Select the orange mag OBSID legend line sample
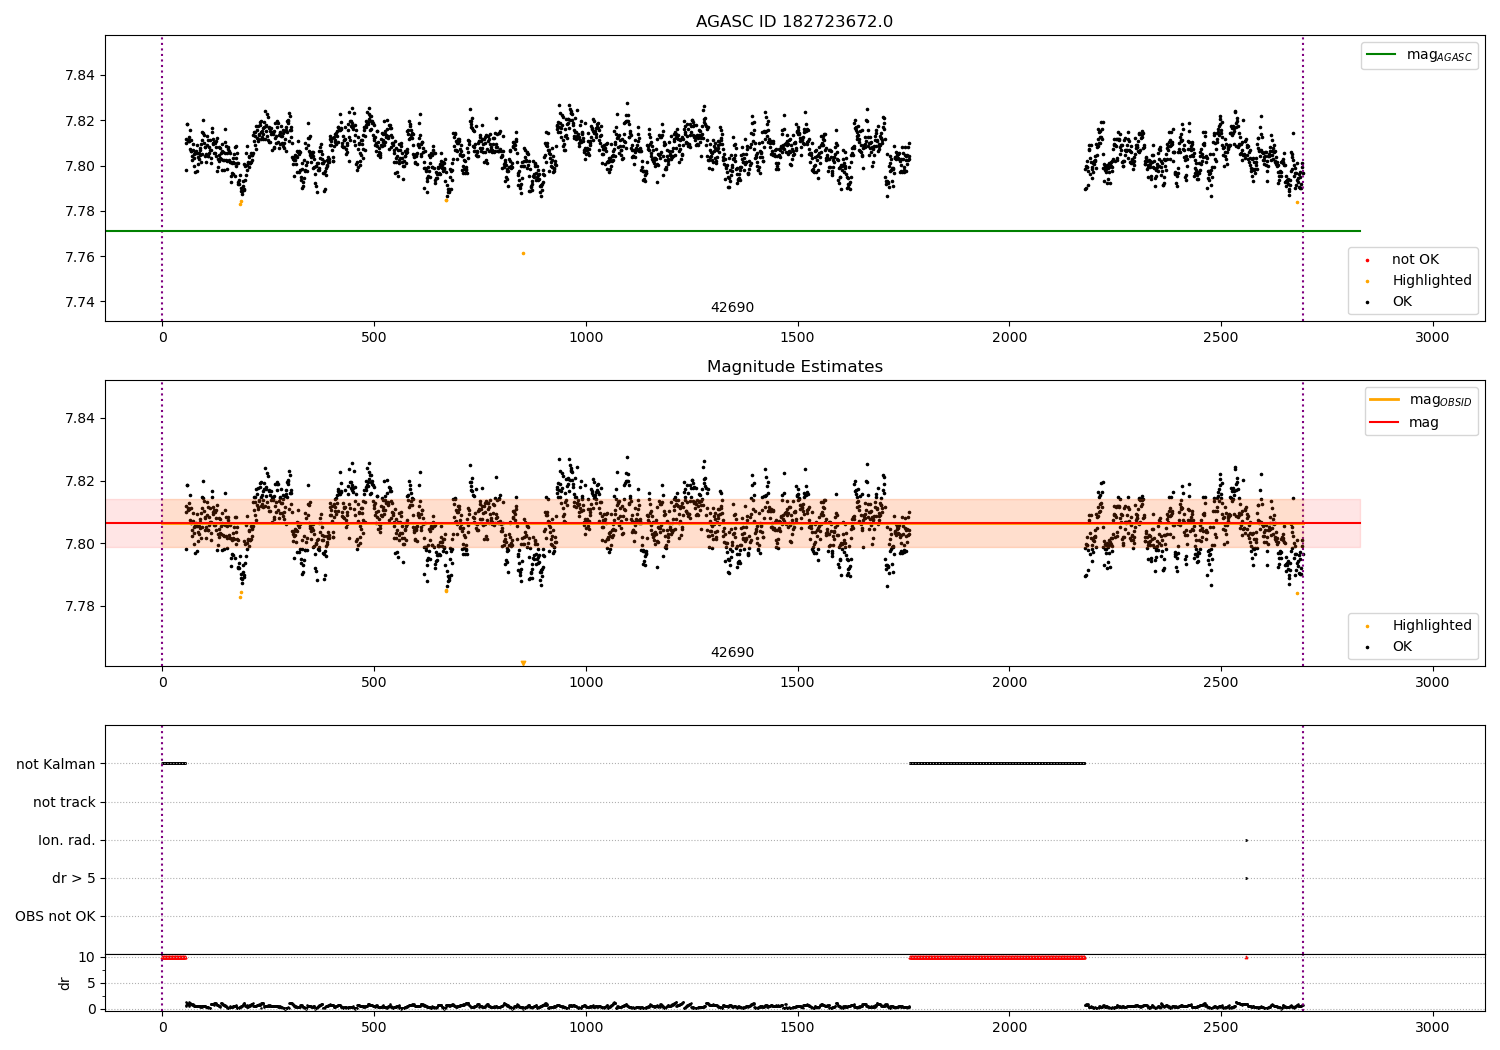The width and height of the screenshot is (1500, 1050). pyautogui.click(x=1384, y=399)
